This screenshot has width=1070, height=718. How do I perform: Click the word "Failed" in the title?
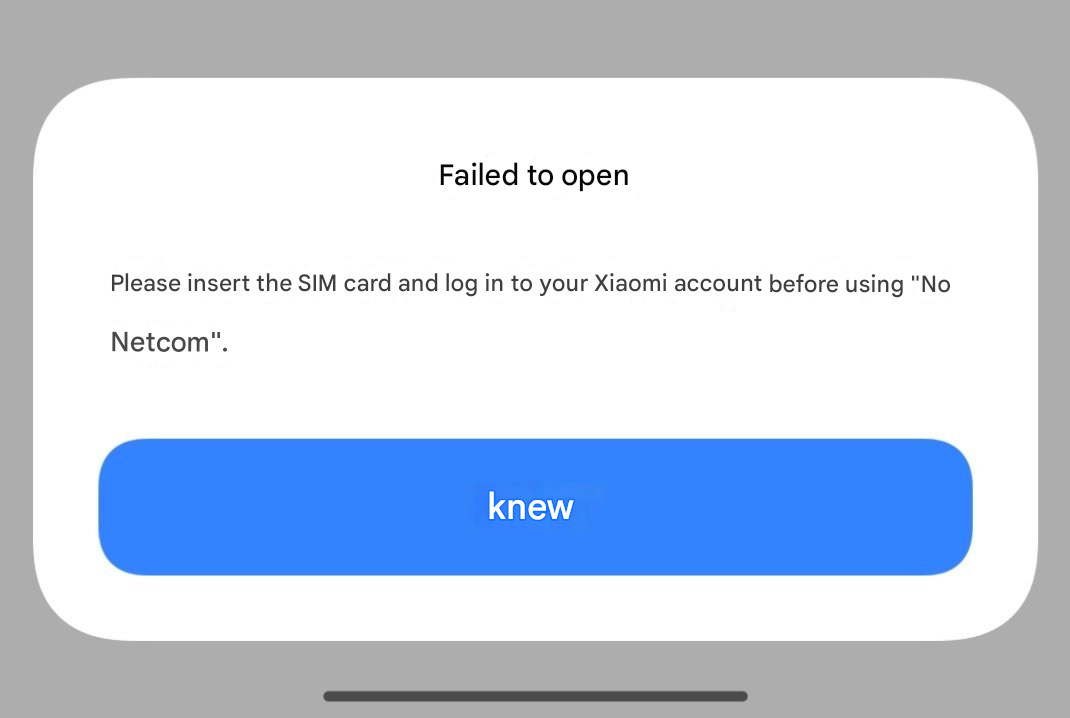tap(478, 175)
